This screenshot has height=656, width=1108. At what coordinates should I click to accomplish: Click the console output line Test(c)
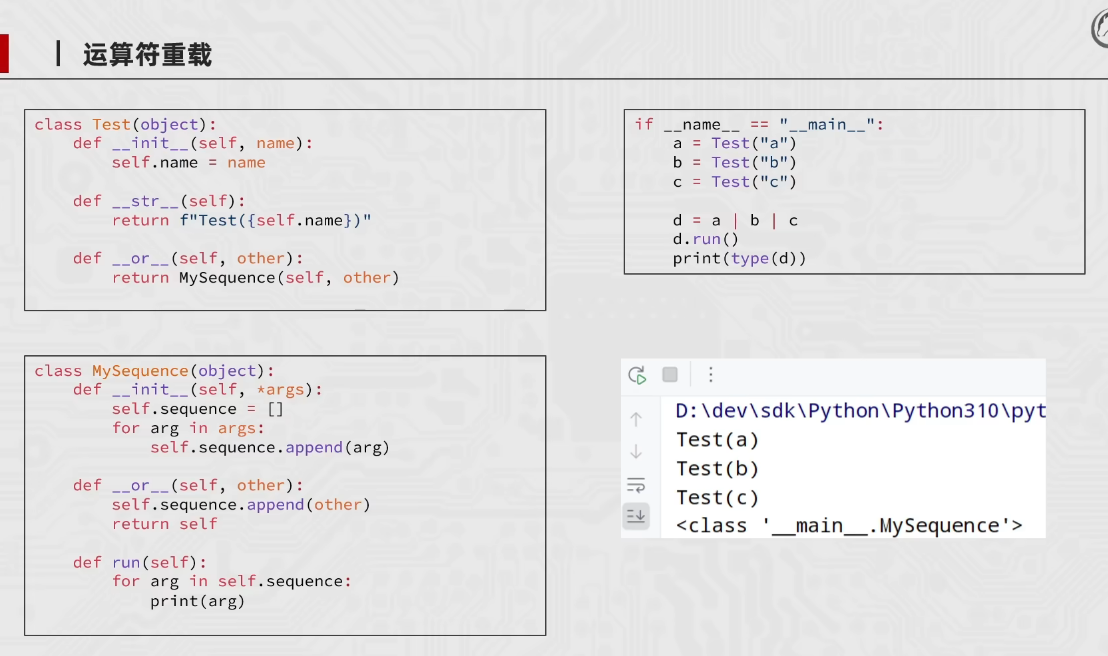pyautogui.click(x=717, y=498)
